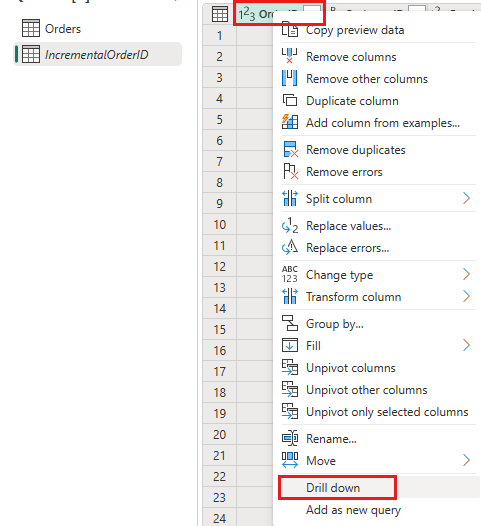
Task: Select Replace values... menu entry
Action: click(378, 226)
